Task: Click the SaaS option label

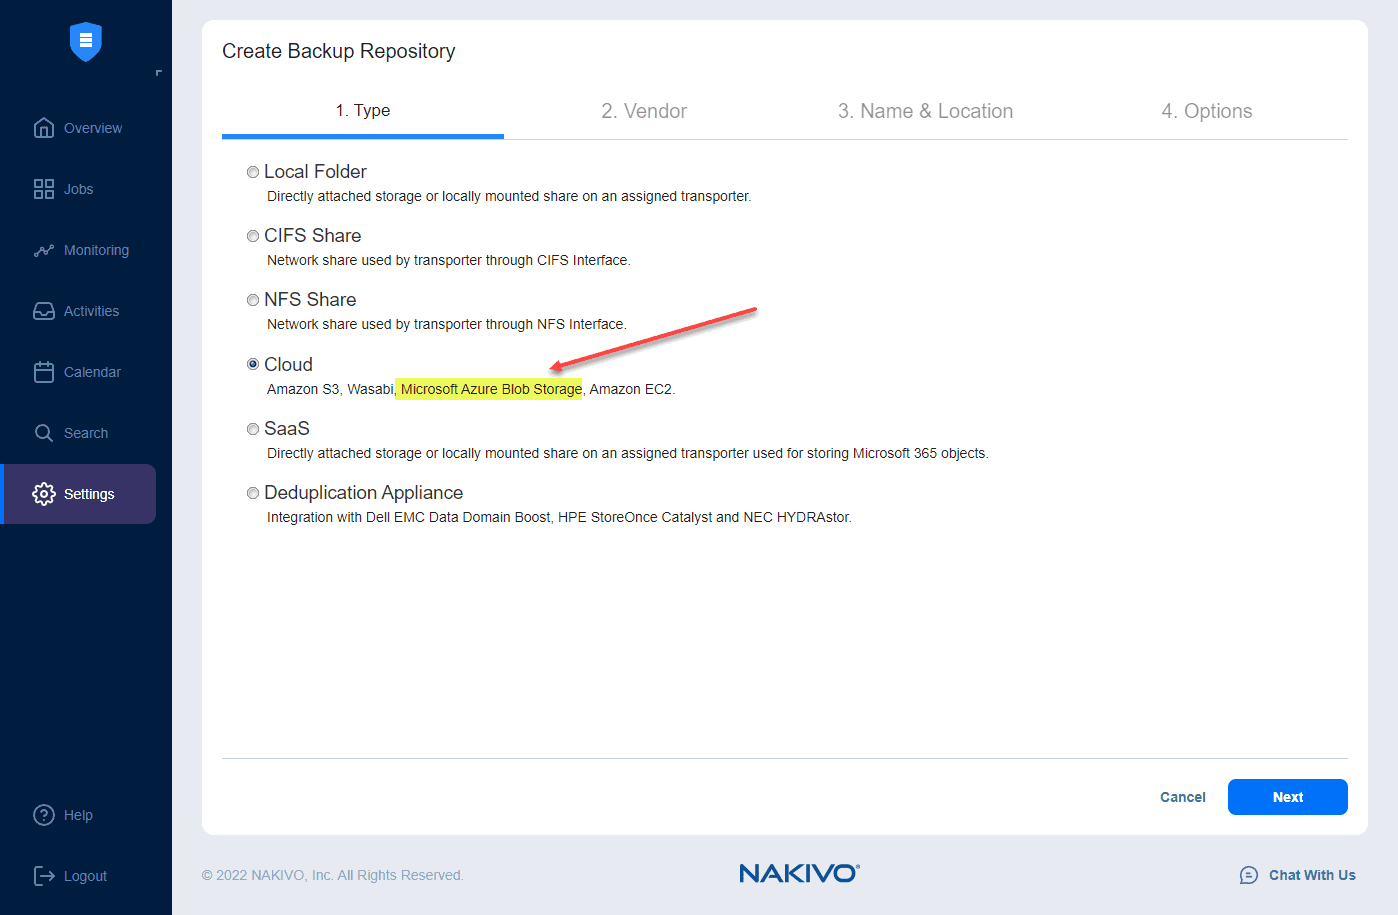Action: coord(287,429)
